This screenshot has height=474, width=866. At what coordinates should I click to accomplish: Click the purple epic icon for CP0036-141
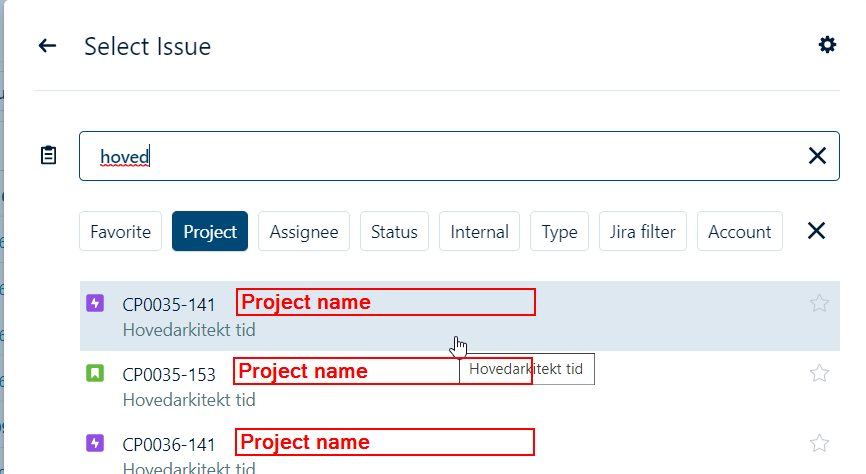(x=95, y=443)
